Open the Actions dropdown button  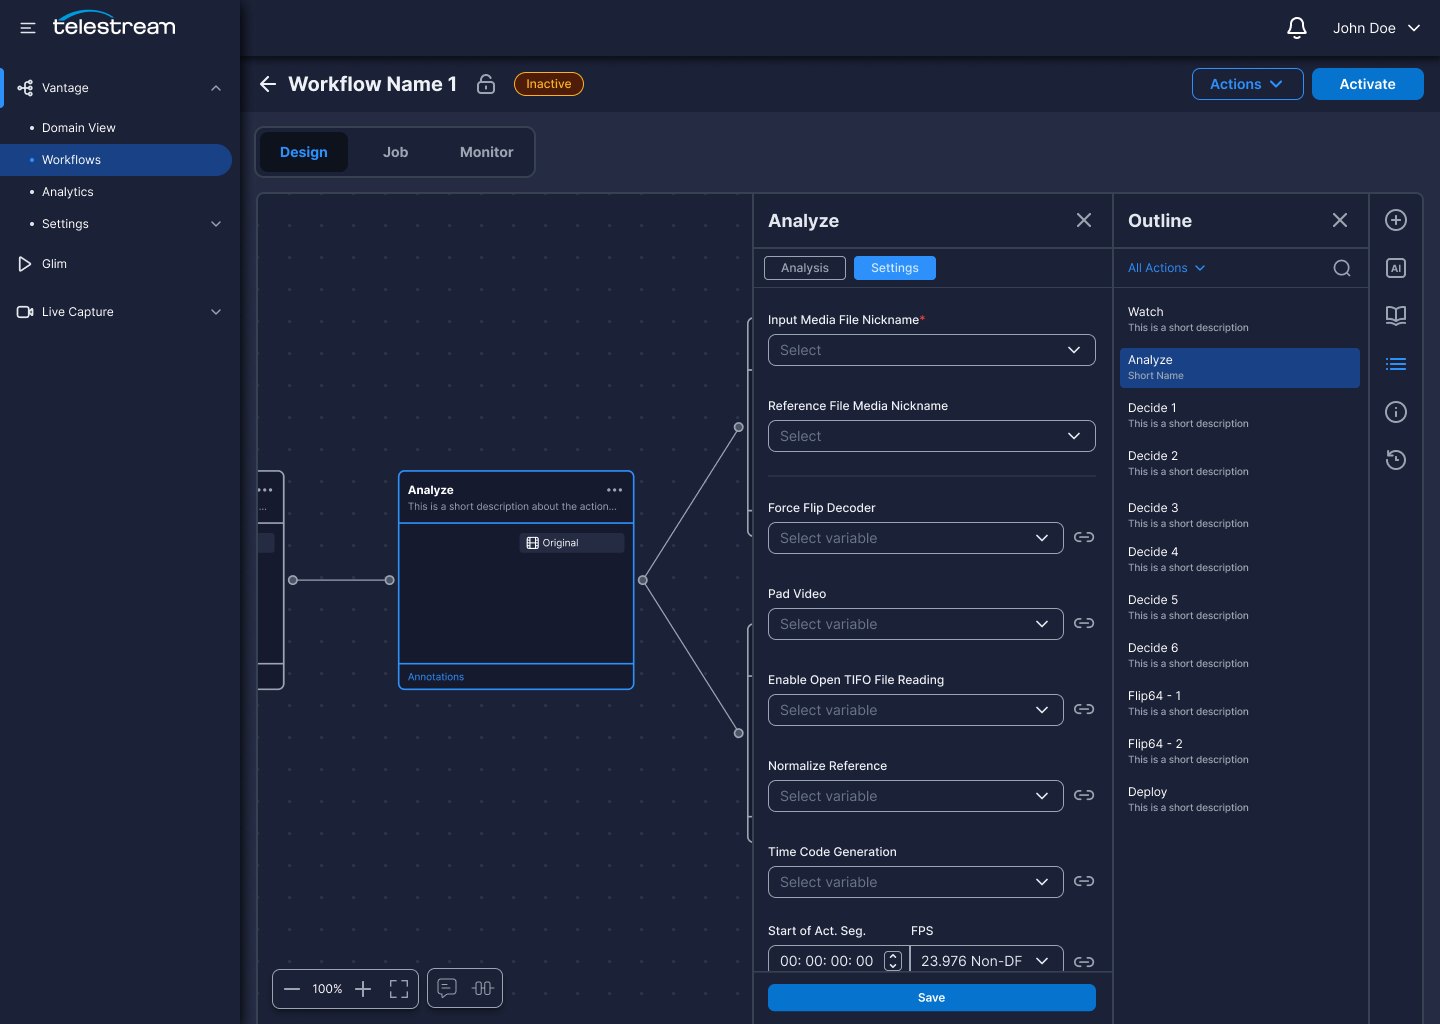1247,84
